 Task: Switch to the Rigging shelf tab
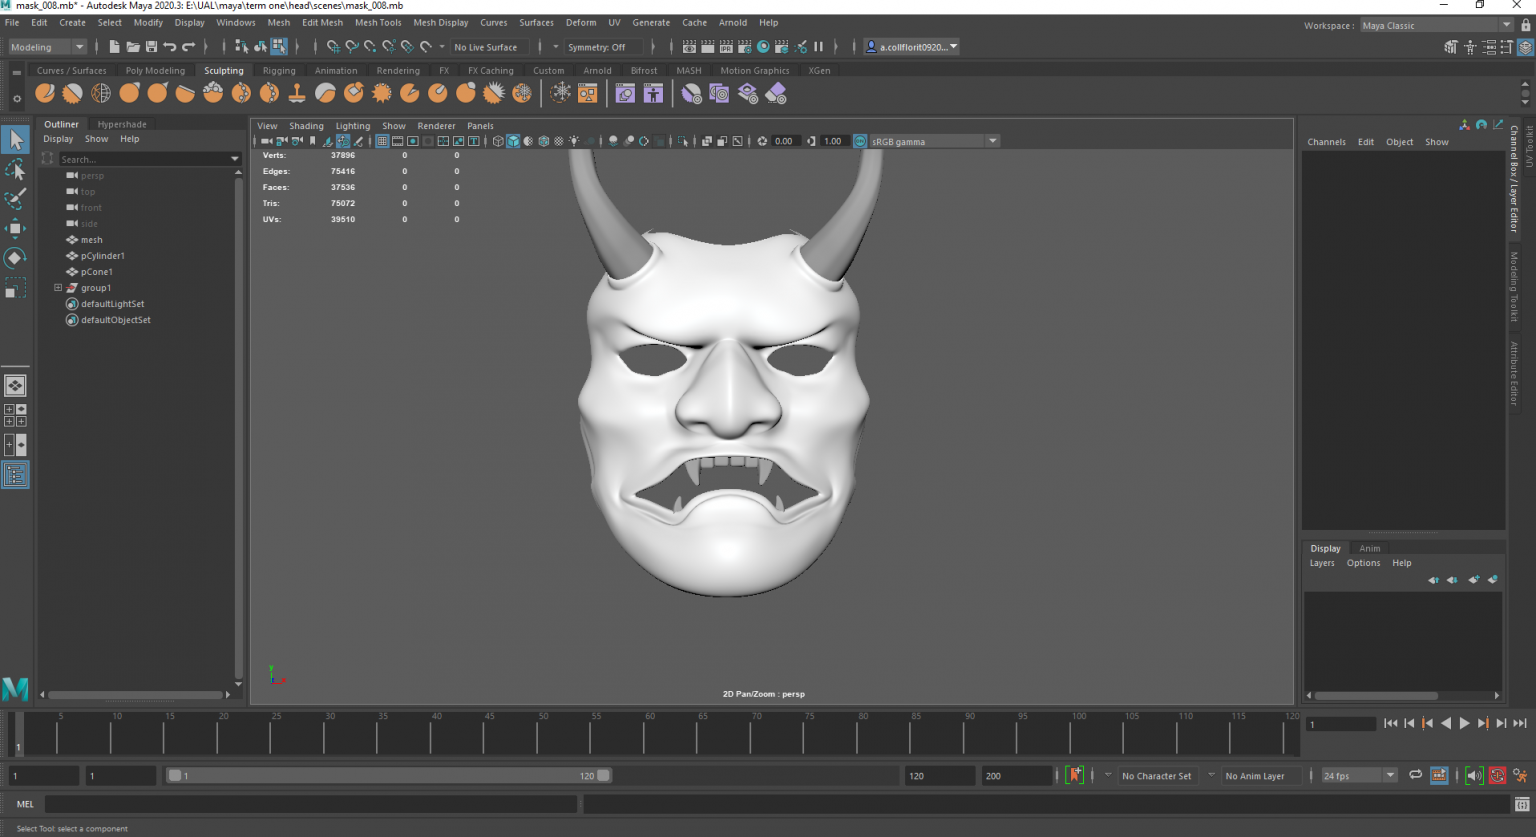tap(279, 70)
